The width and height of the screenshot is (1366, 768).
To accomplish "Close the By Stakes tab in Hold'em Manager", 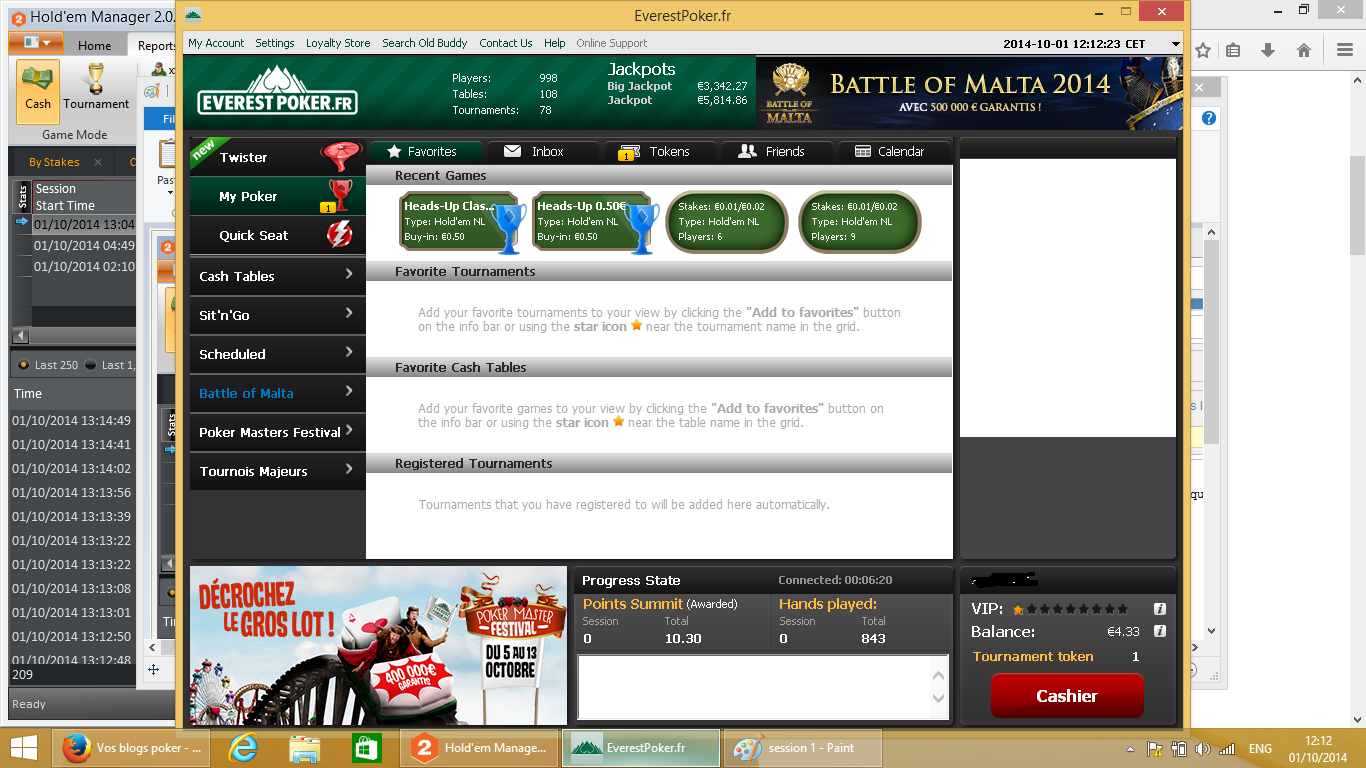I will tap(98, 162).
